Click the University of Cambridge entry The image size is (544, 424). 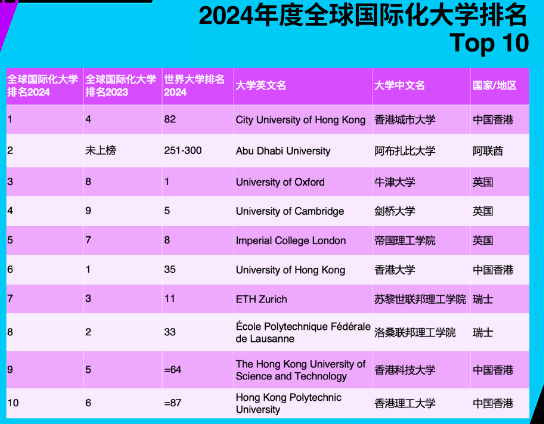click(x=290, y=211)
